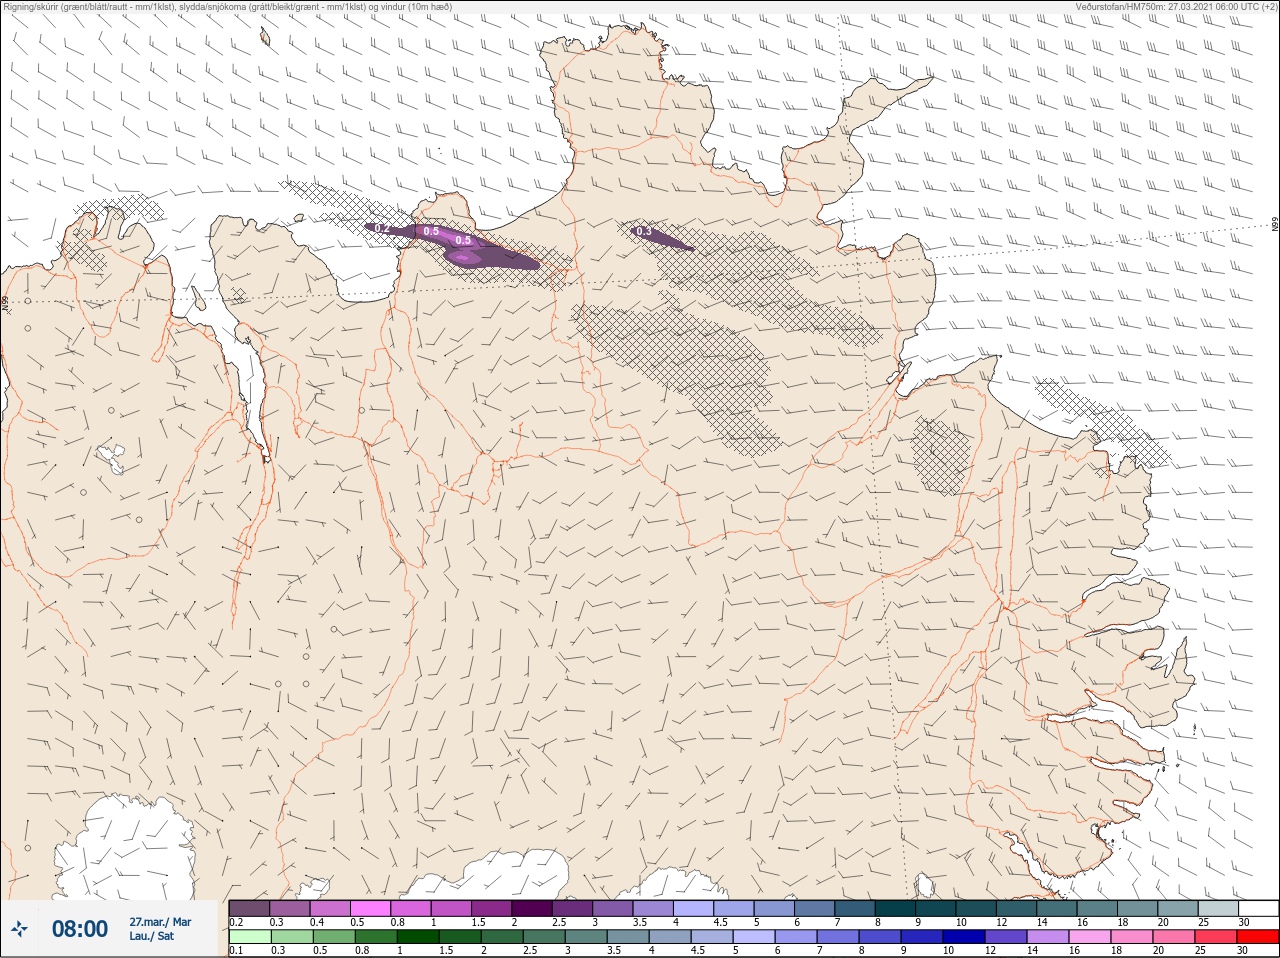1280x958 pixels.
Task: Select the 08:00 forecast time display
Action: point(80,929)
